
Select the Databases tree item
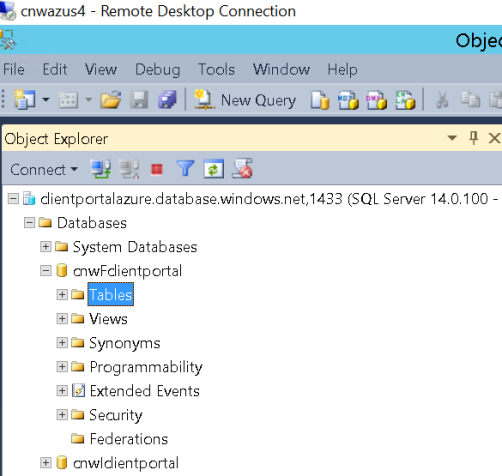[x=92, y=223]
